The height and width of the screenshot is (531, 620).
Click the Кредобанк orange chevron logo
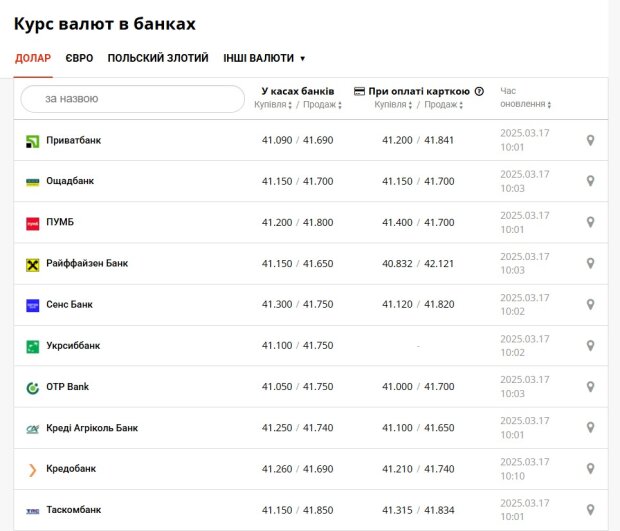tap(32, 470)
